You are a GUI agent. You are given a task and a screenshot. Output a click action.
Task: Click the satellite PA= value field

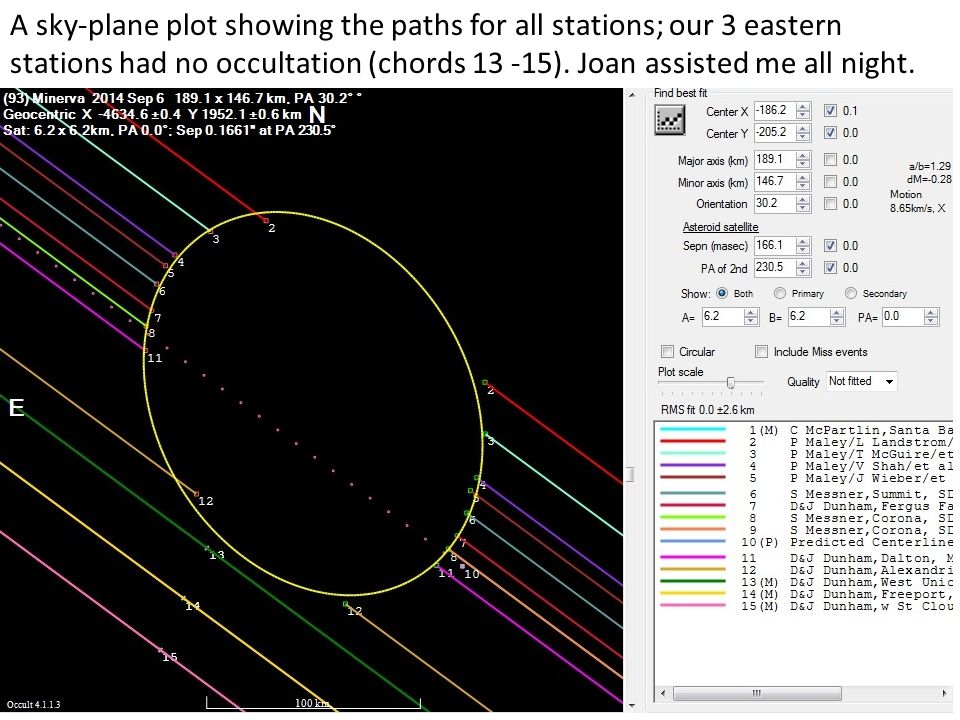[902, 317]
